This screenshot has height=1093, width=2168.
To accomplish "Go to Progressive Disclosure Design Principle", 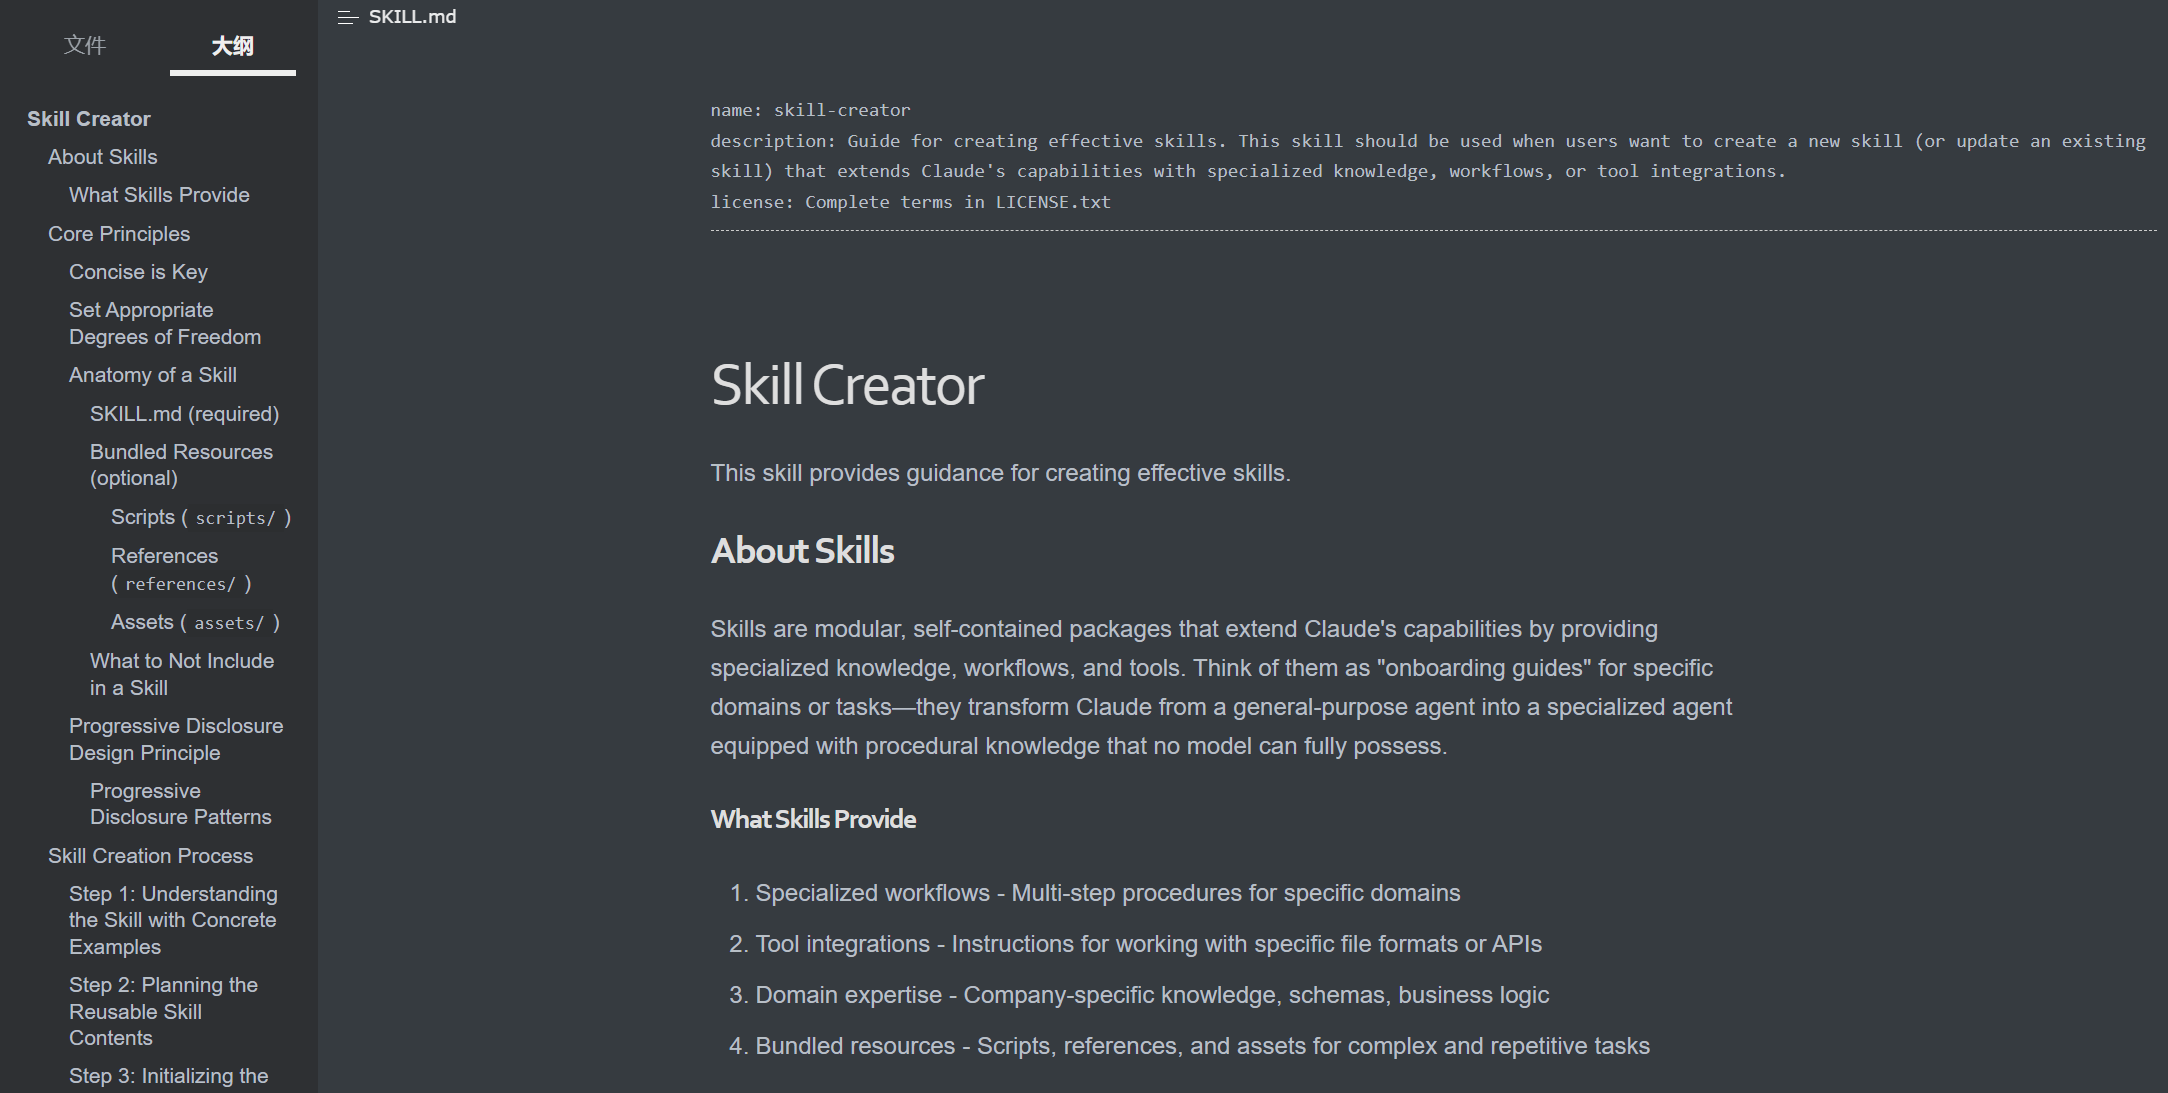I will tap(176, 739).
